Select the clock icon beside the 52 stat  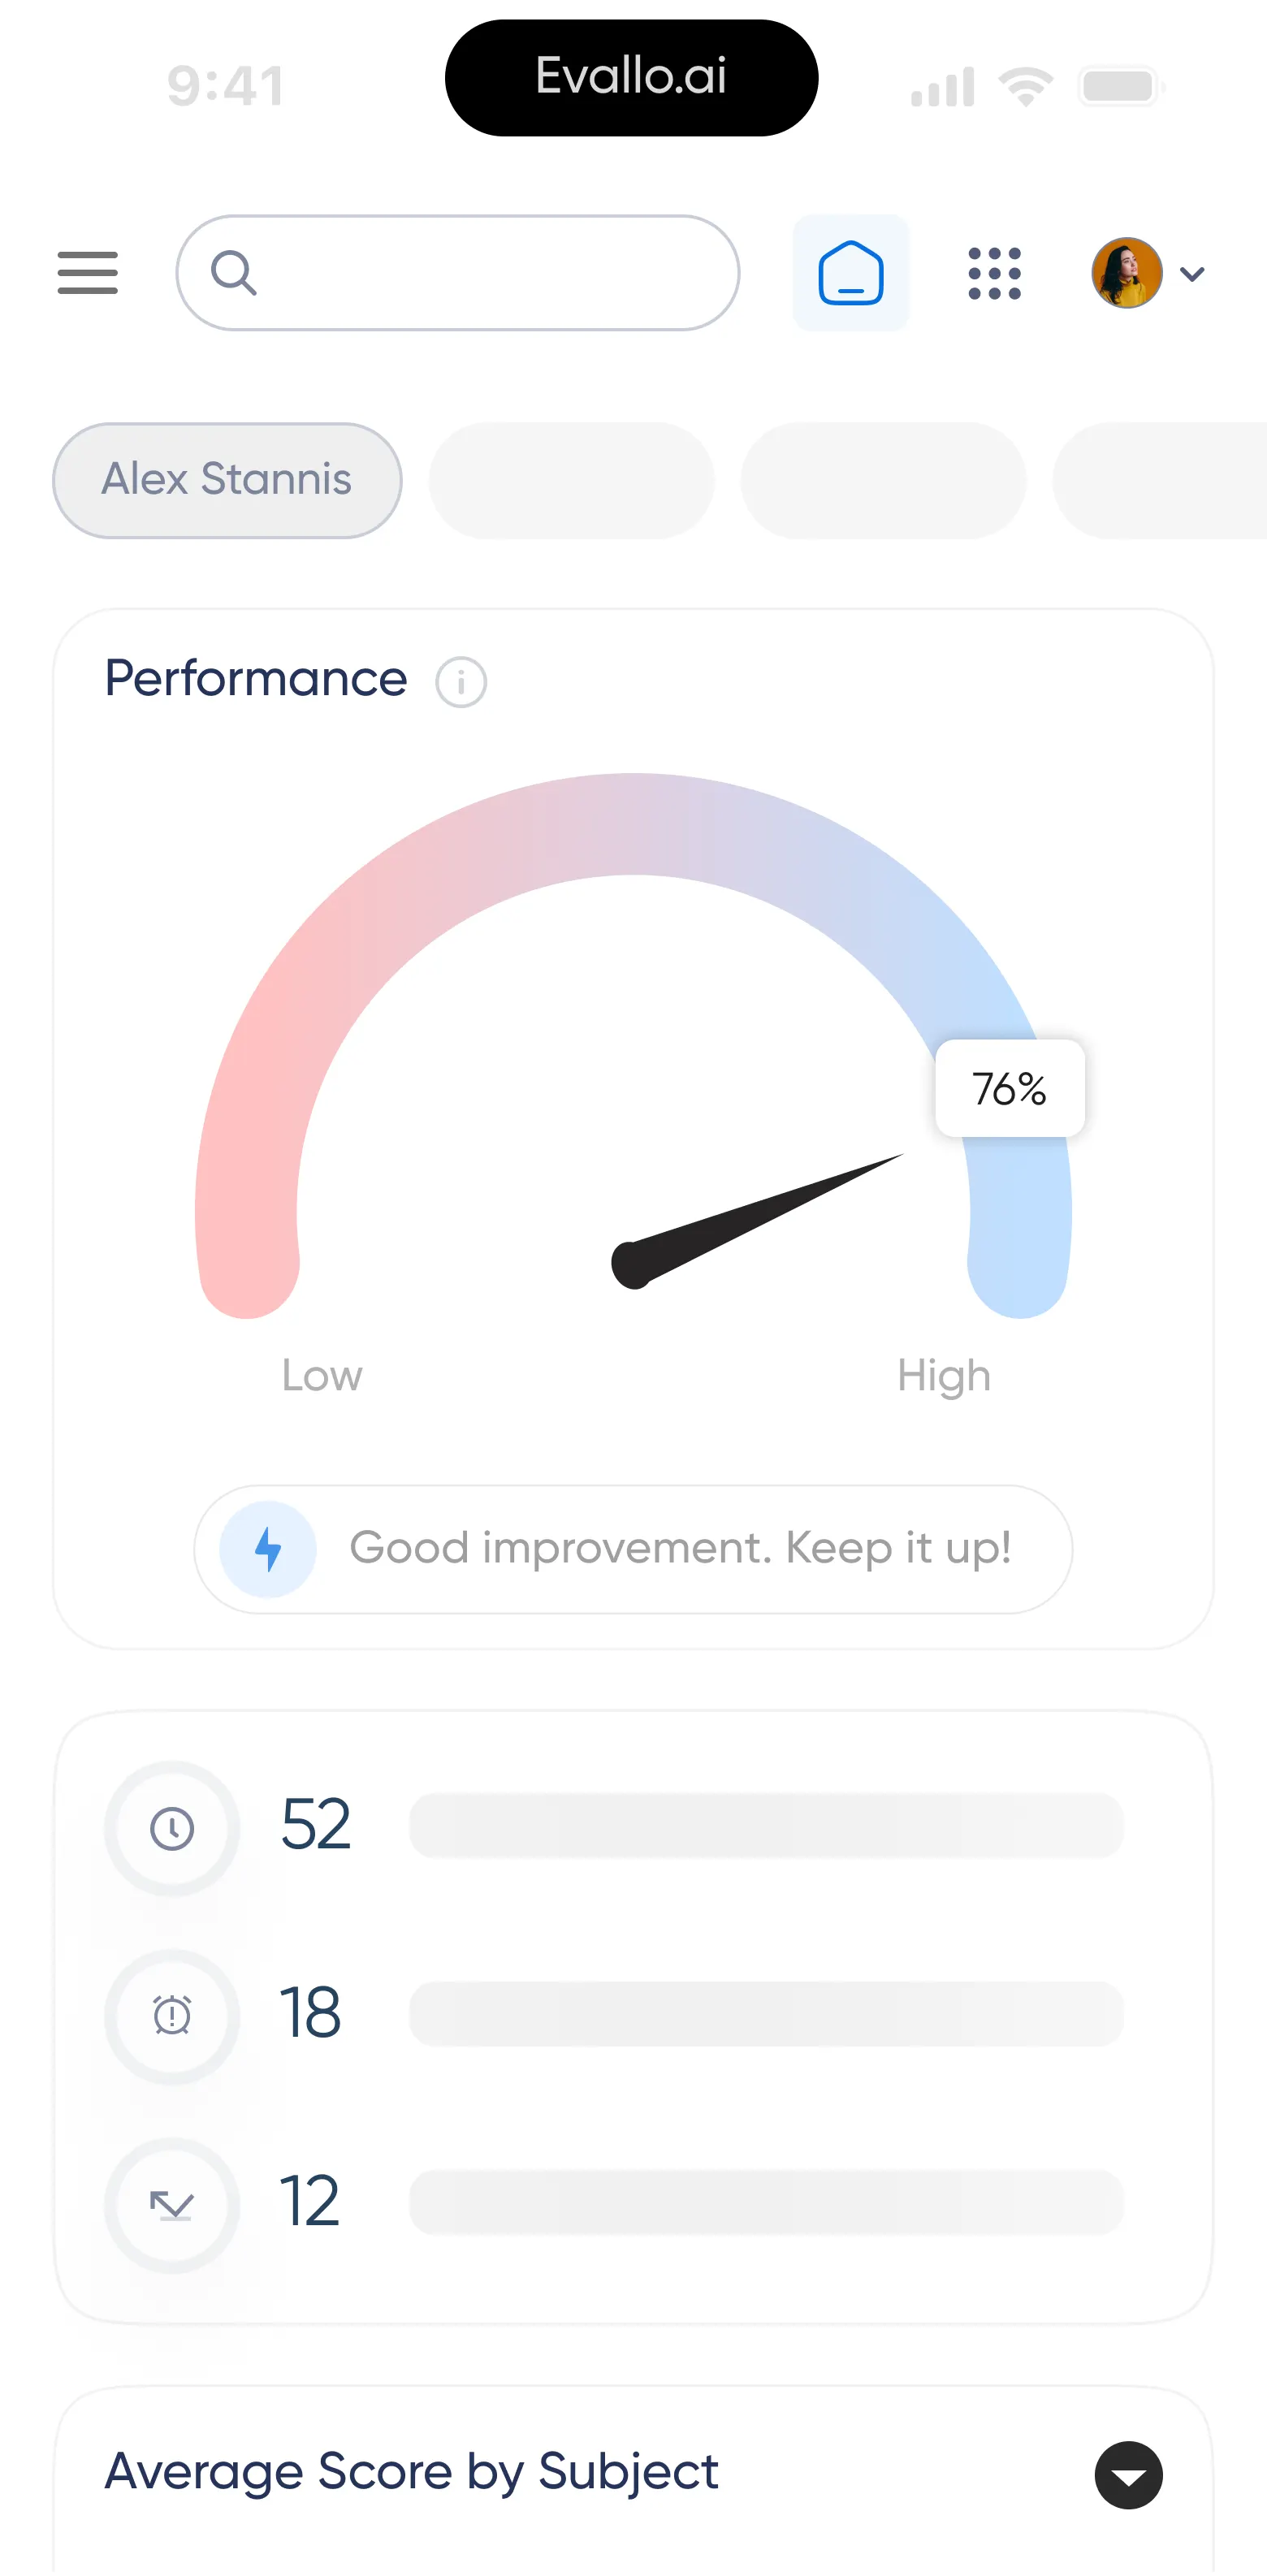point(171,1827)
